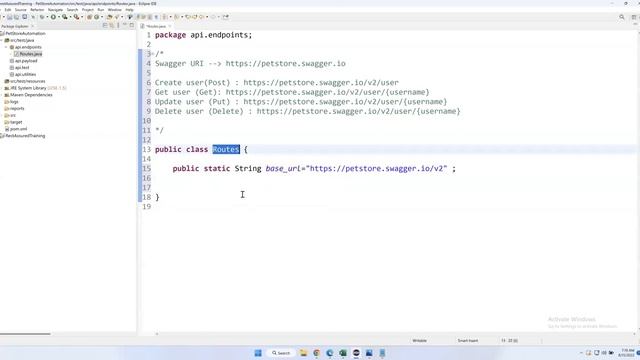640x360 pixels.
Task: Open the Windows Start menu
Action: coord(258,353)
